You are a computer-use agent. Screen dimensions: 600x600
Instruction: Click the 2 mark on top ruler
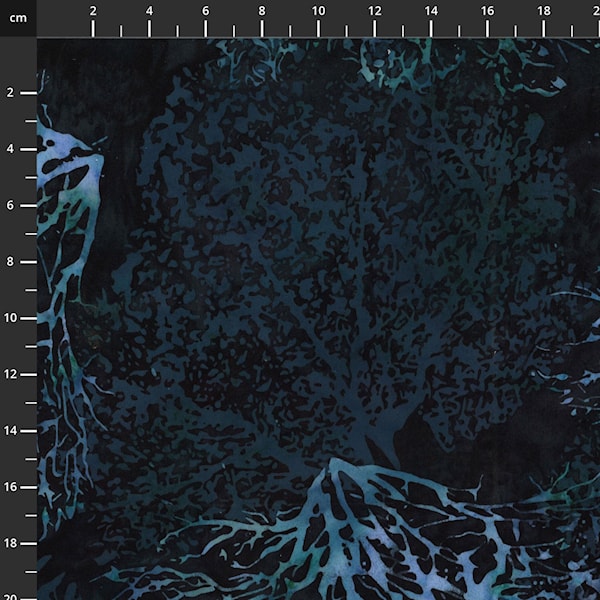tap(93, 10)
